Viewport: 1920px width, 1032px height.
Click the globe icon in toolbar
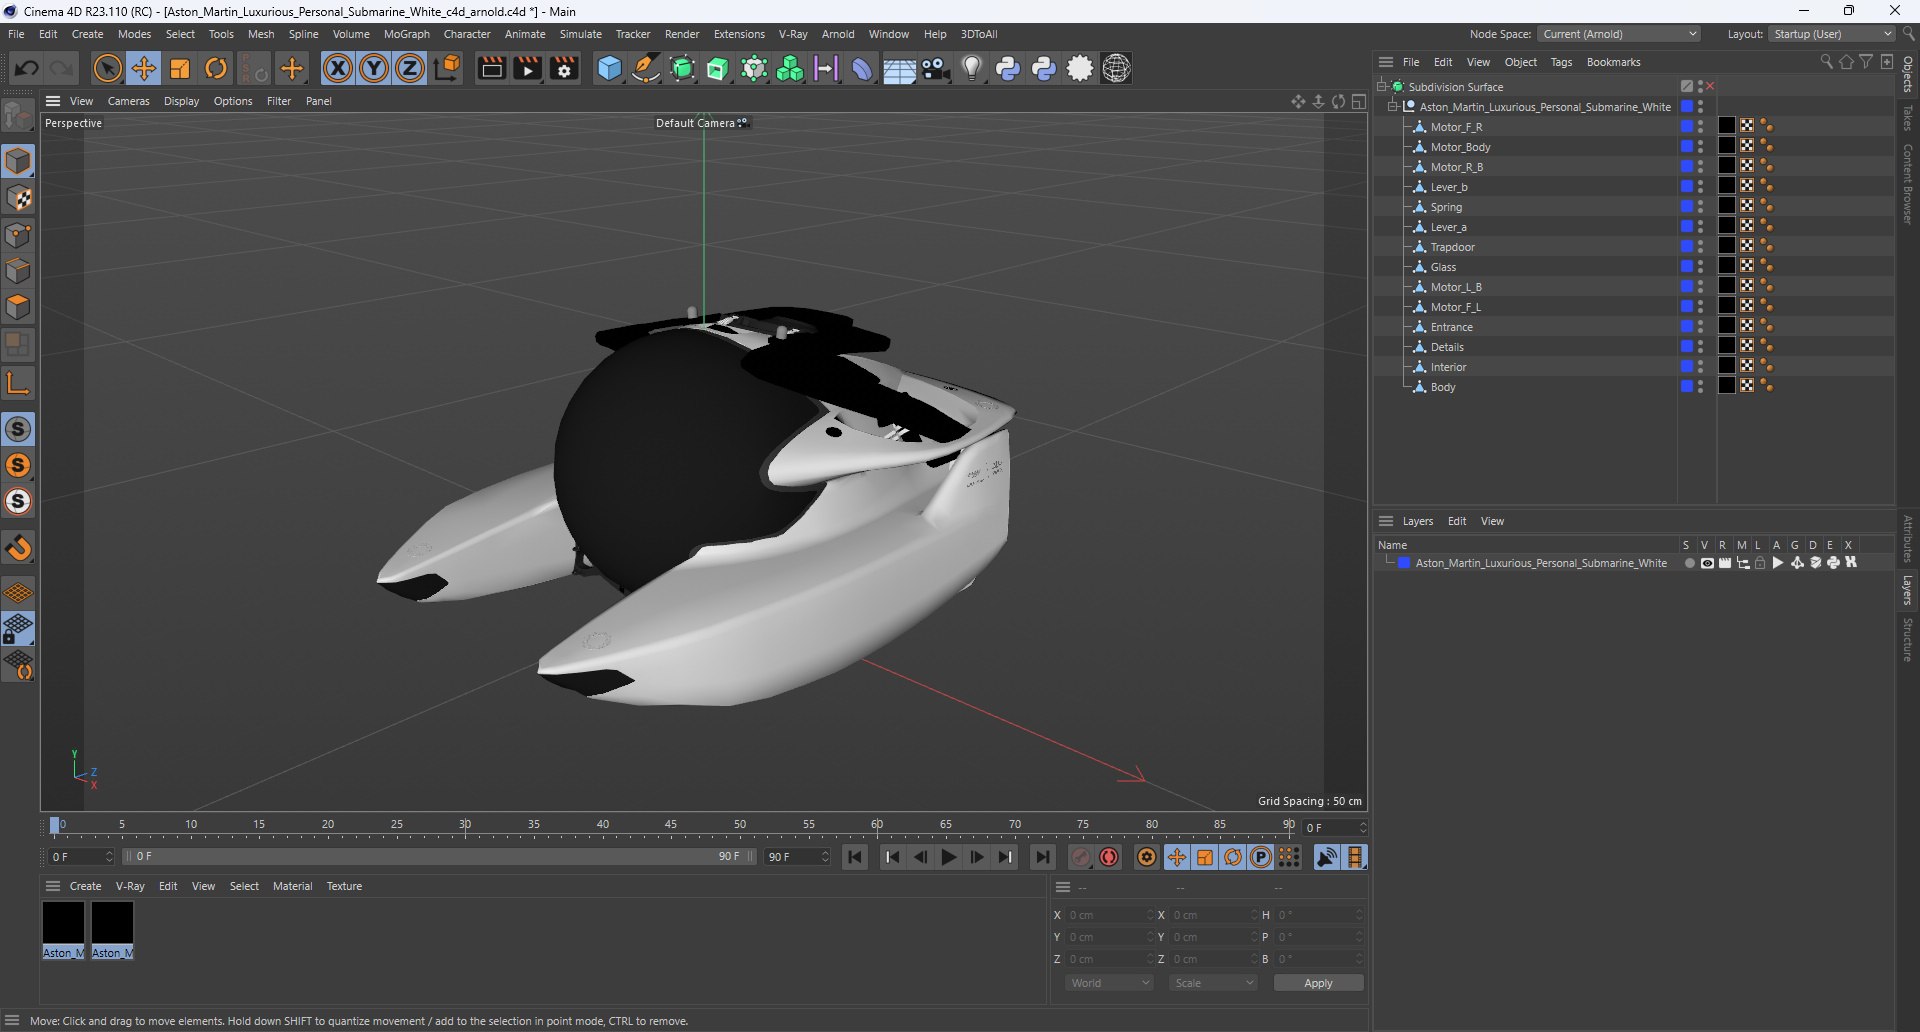tap(1116, 68)
